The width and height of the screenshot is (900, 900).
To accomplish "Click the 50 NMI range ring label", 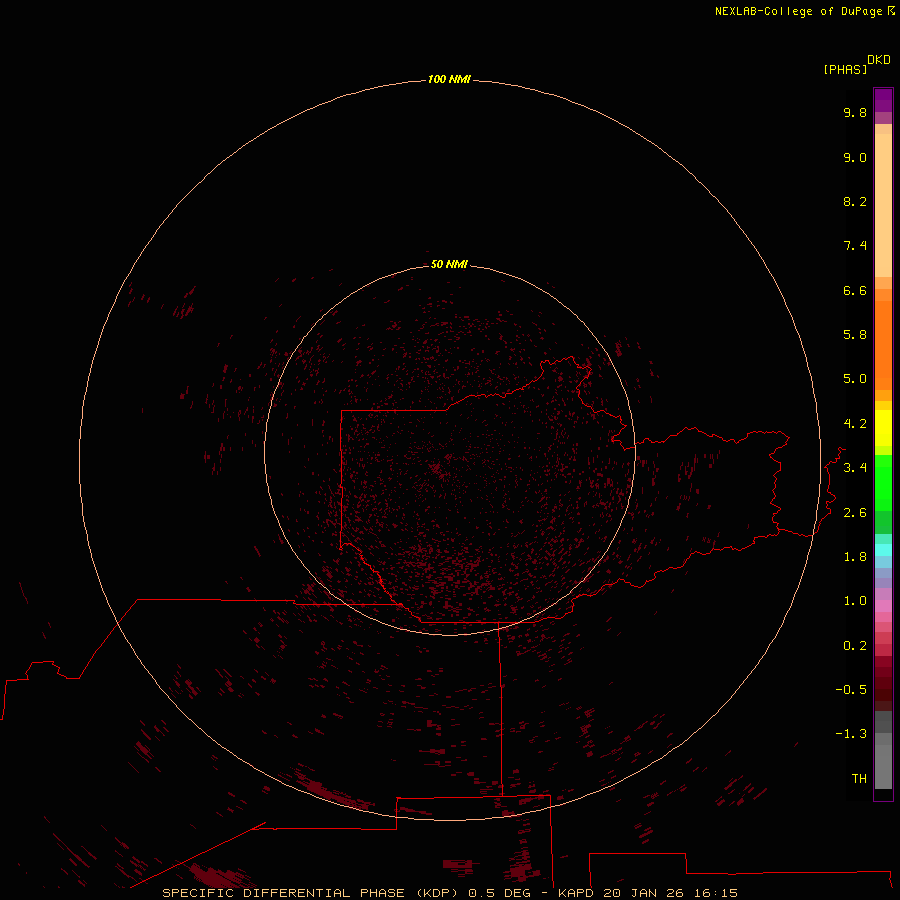I will pos(449,264).
